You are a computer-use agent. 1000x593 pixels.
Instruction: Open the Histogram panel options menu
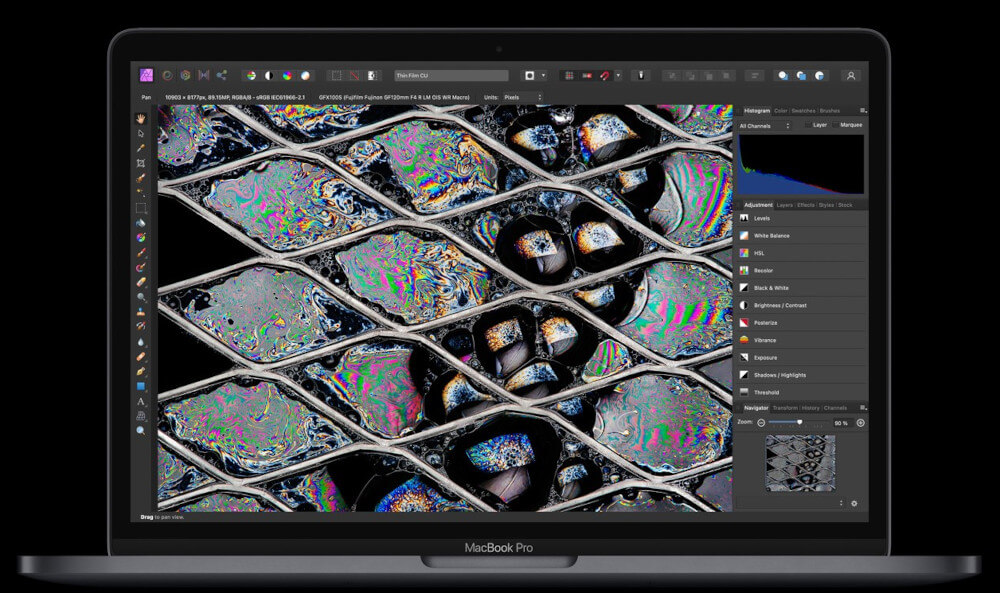(x=863, y=110)
